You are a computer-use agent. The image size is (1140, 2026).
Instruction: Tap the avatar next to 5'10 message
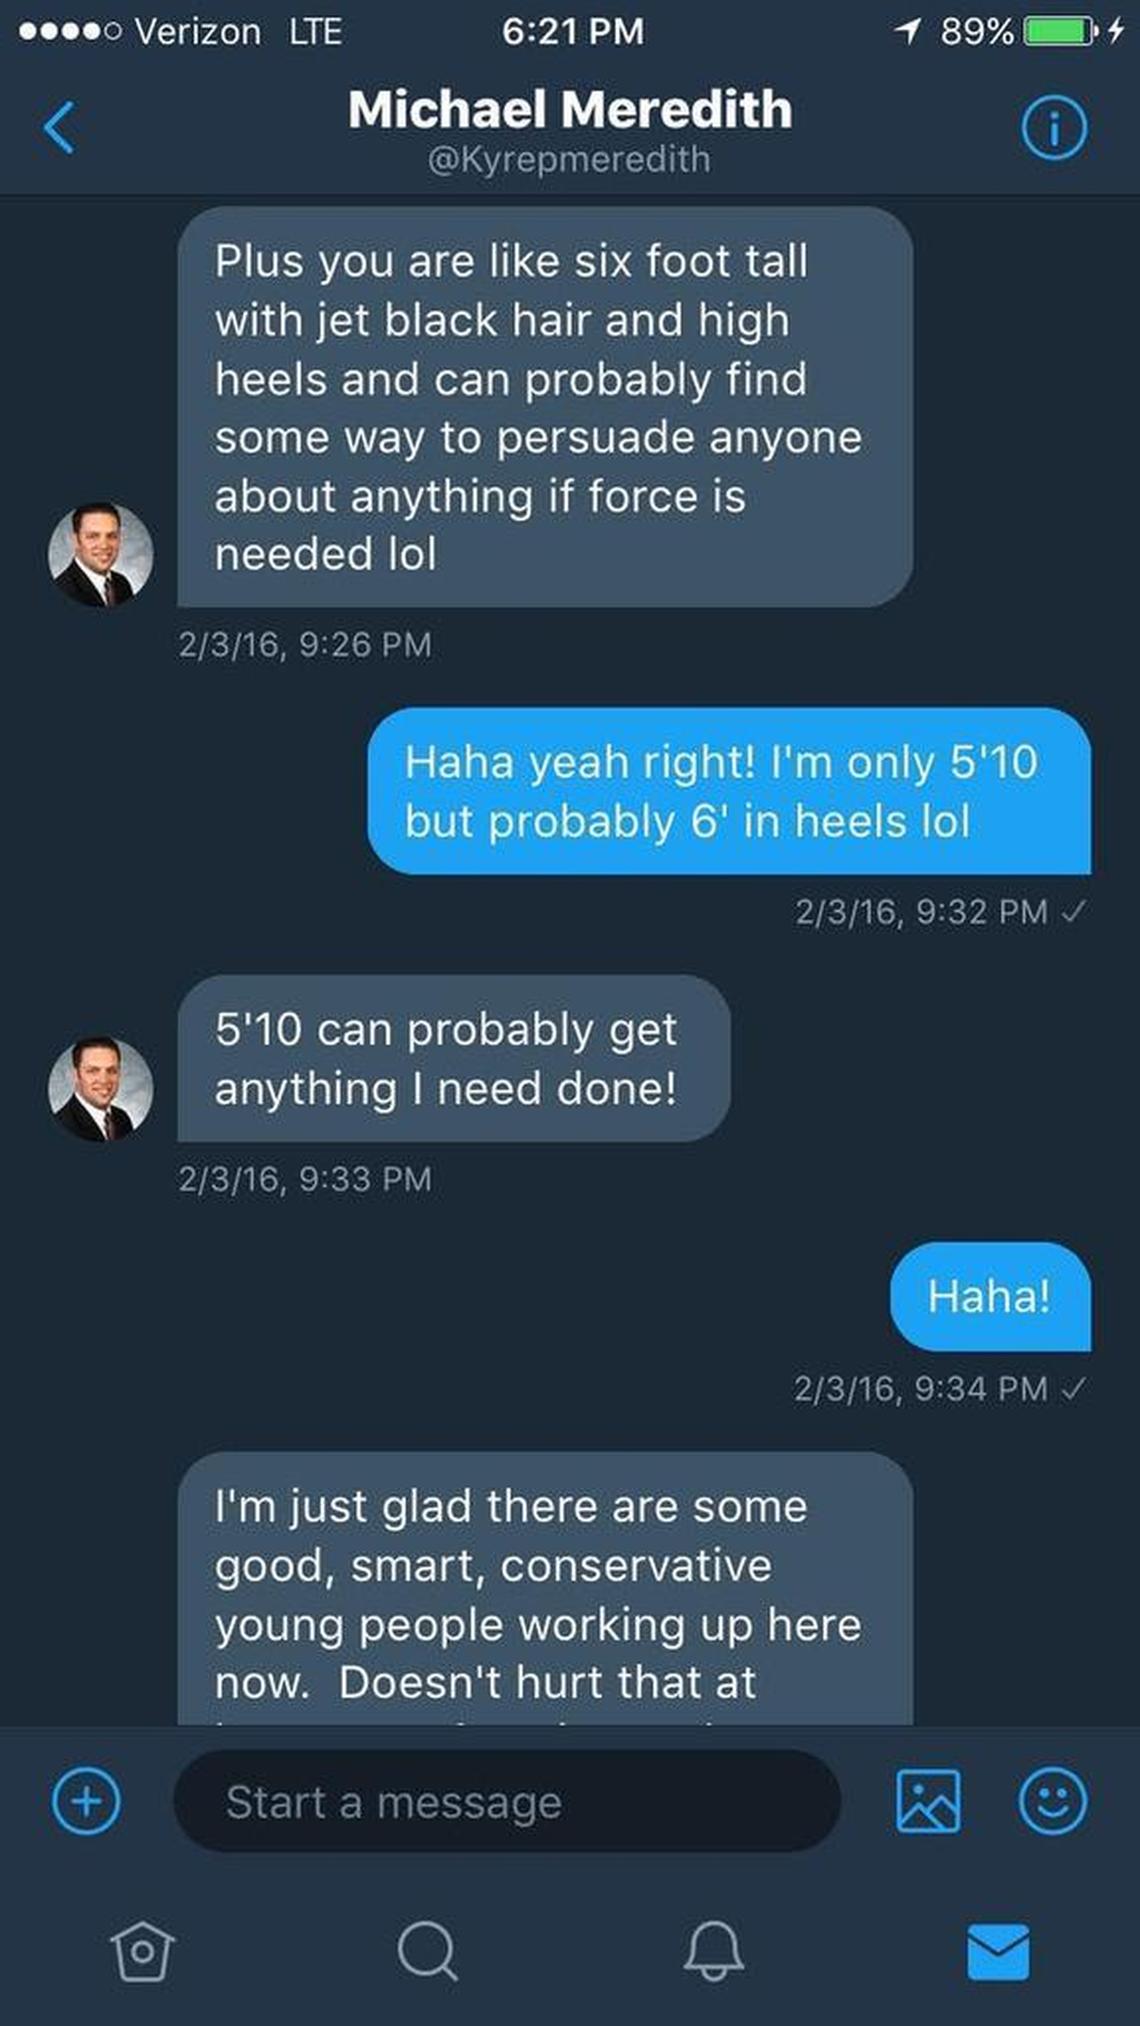pyautogui.click(x=101, y=1089)
